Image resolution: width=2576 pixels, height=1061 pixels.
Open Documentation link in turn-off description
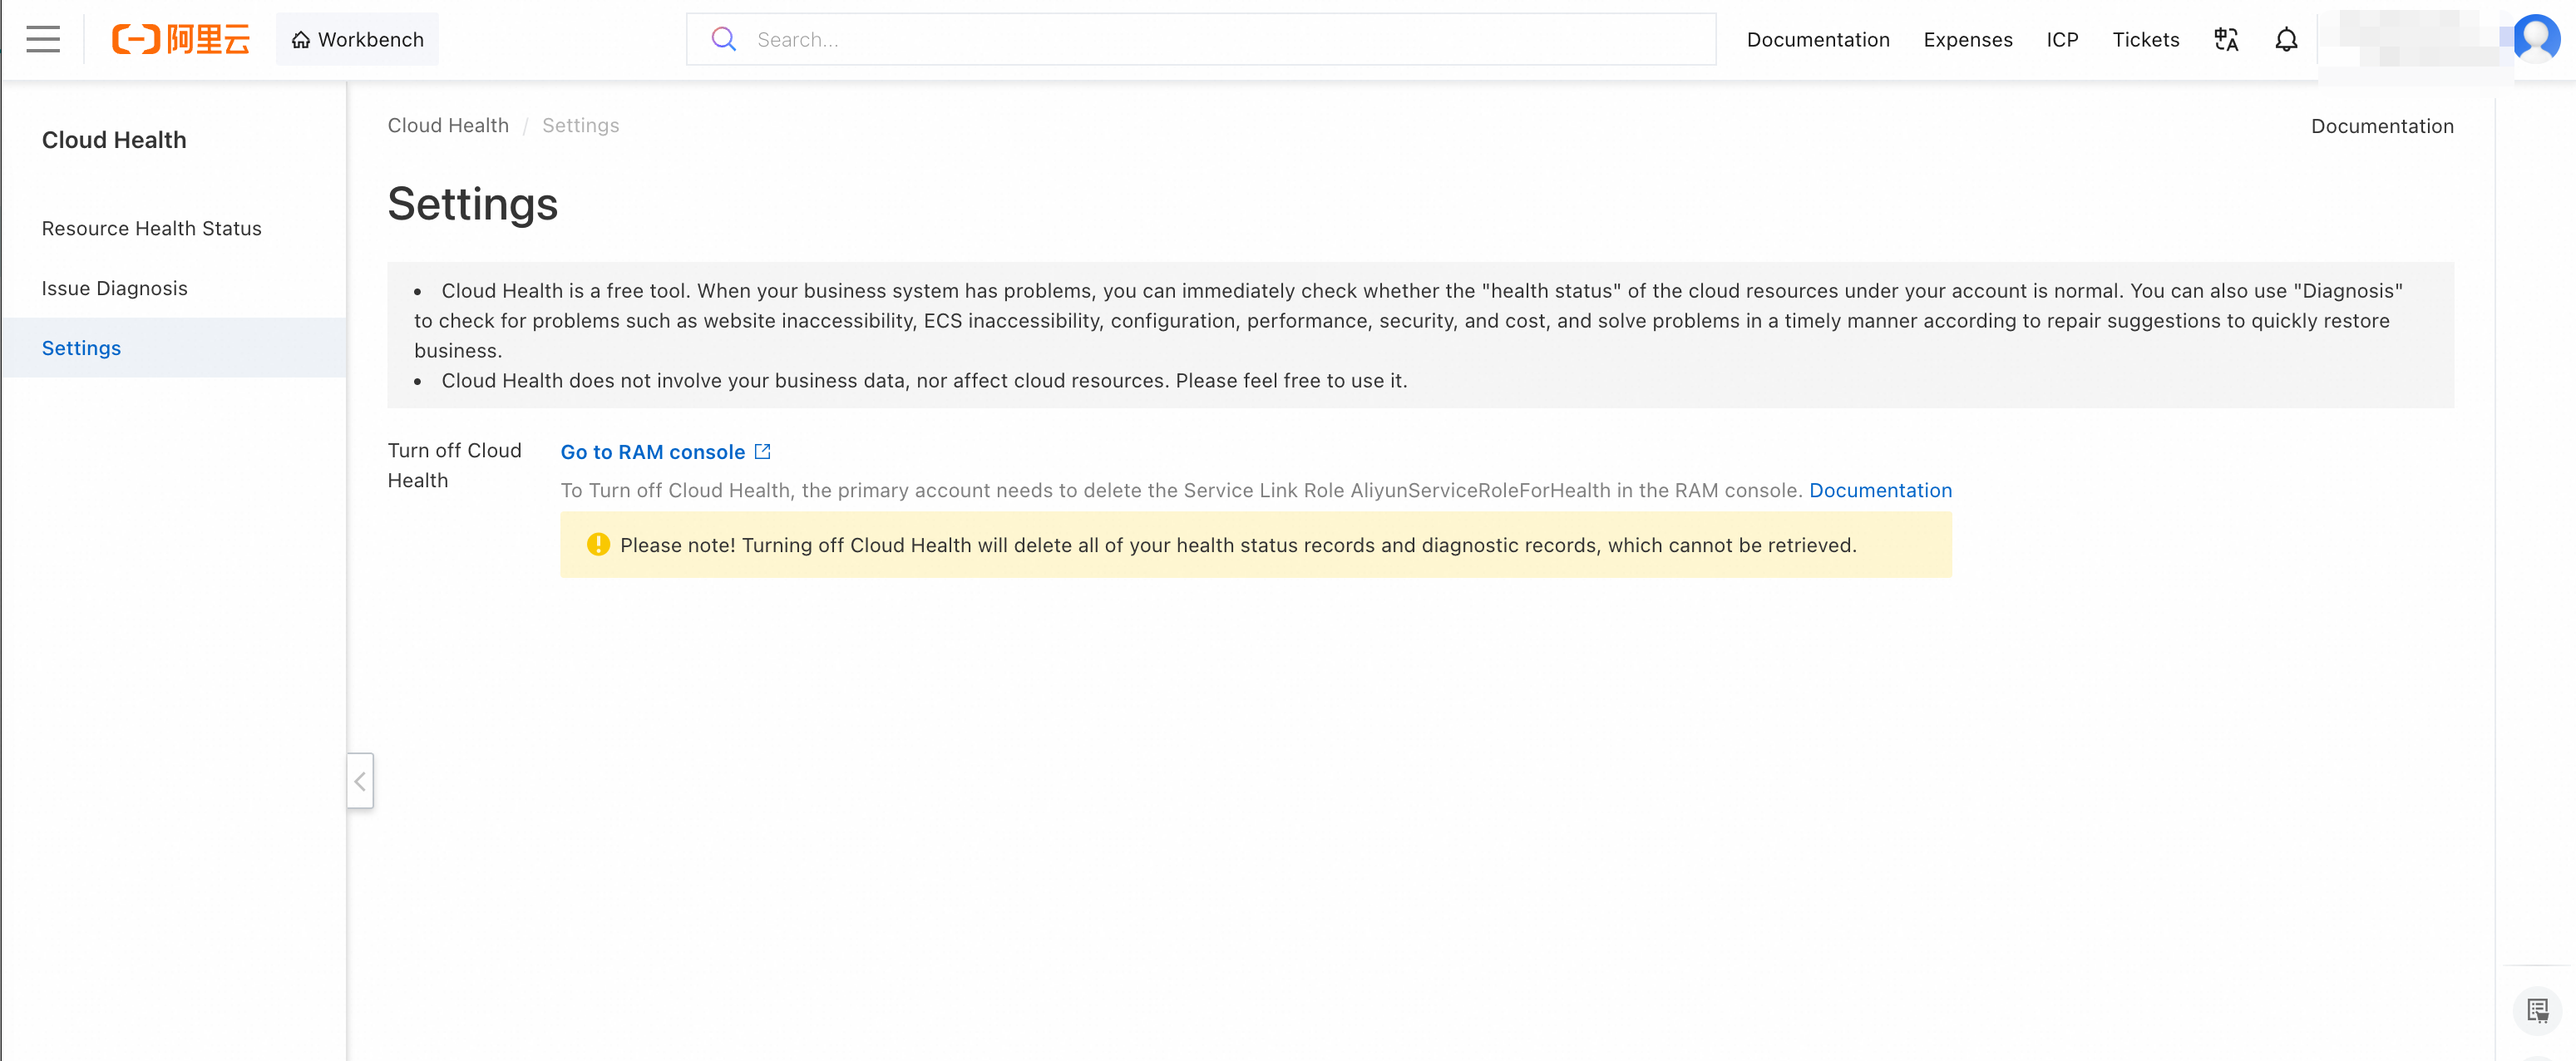[1880, 490]
